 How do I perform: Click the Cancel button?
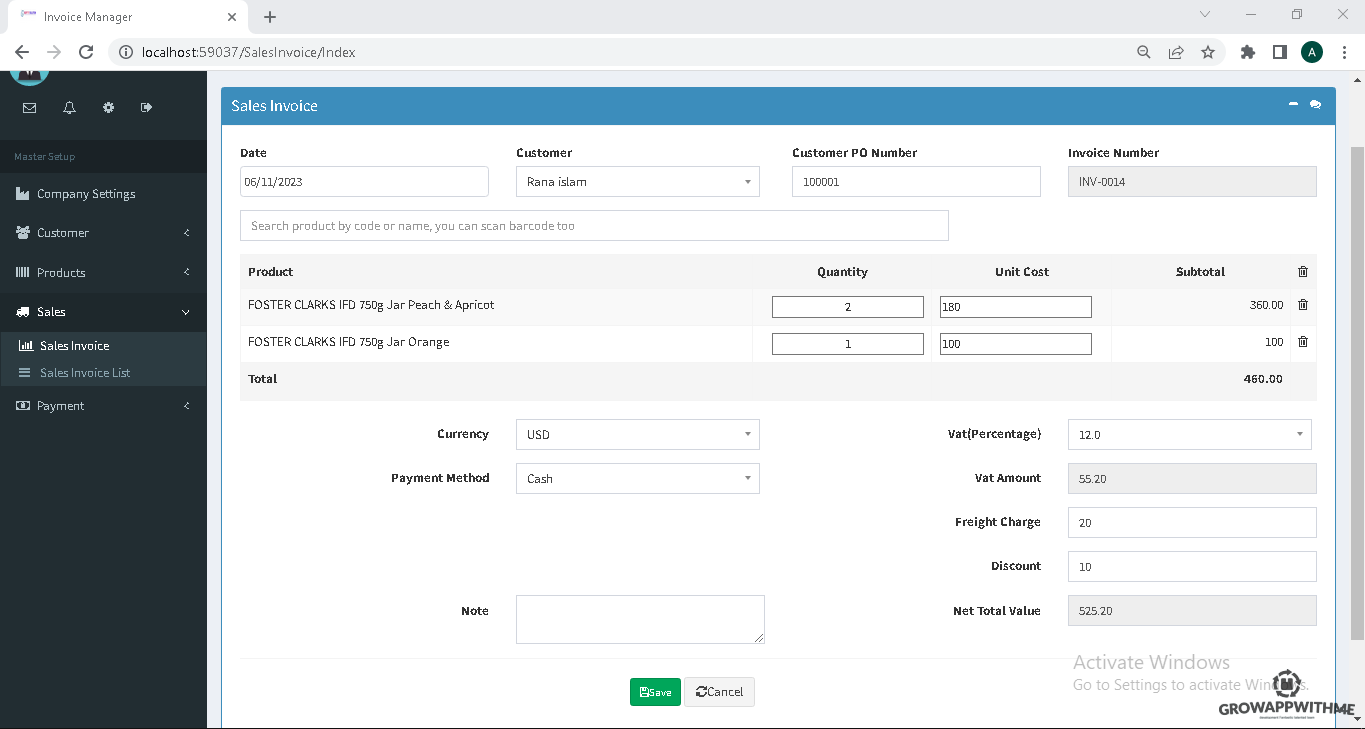point(719,691)
